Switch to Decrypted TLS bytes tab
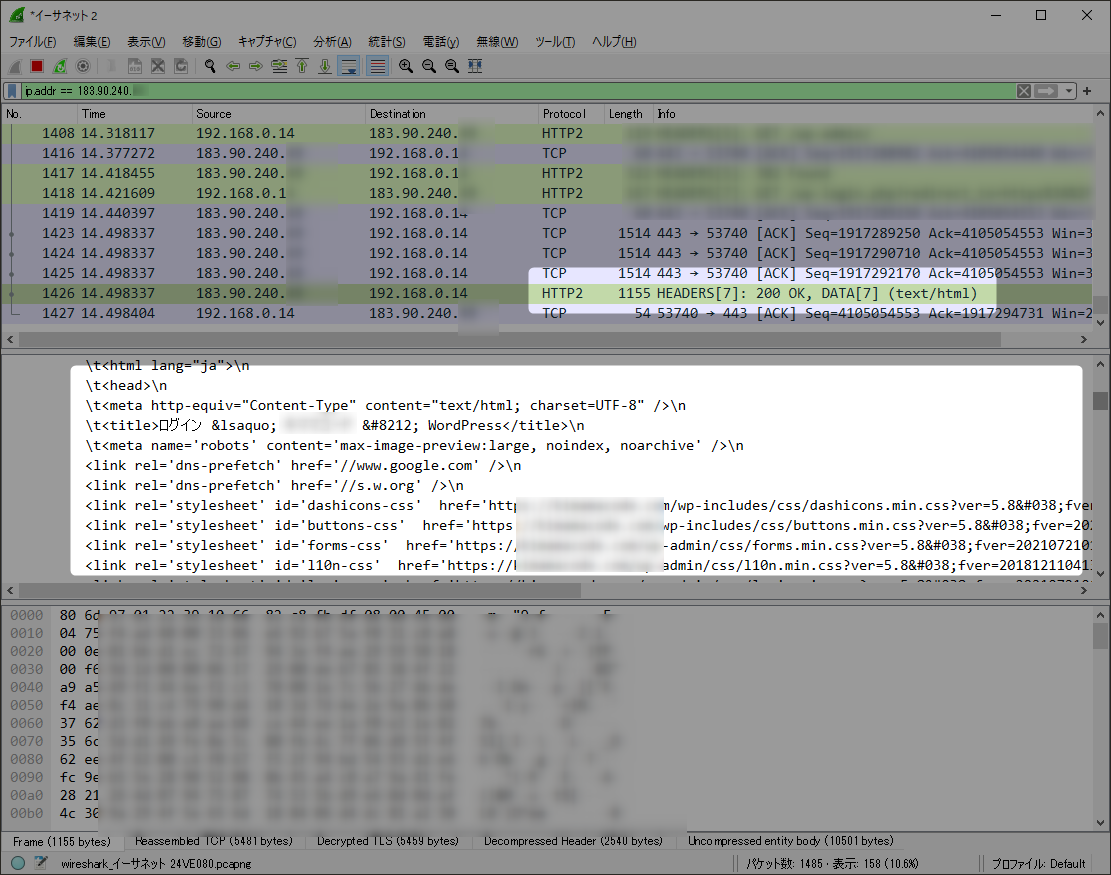This screenshot has width=1111, height=875. (388, 841)
